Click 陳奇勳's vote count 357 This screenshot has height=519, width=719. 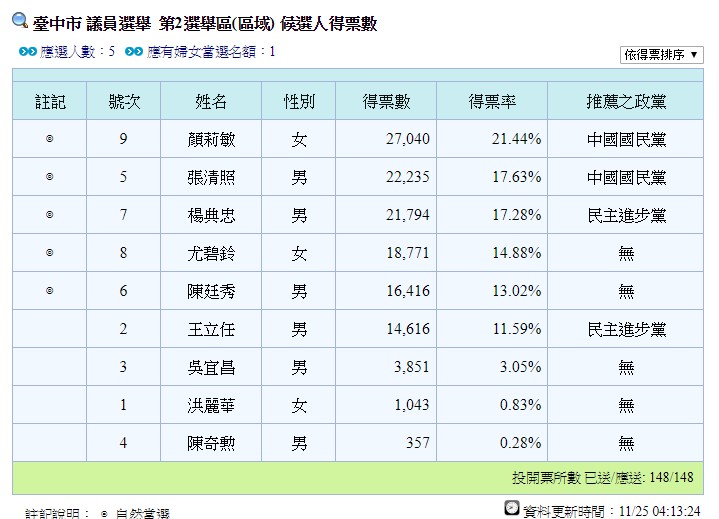point(417,443)
